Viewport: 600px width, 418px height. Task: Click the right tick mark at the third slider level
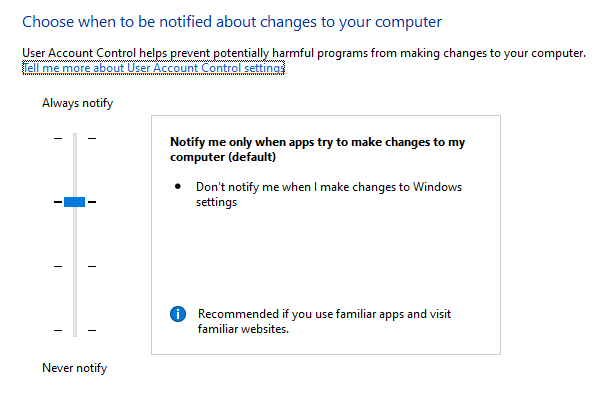[x=92, y=266]
